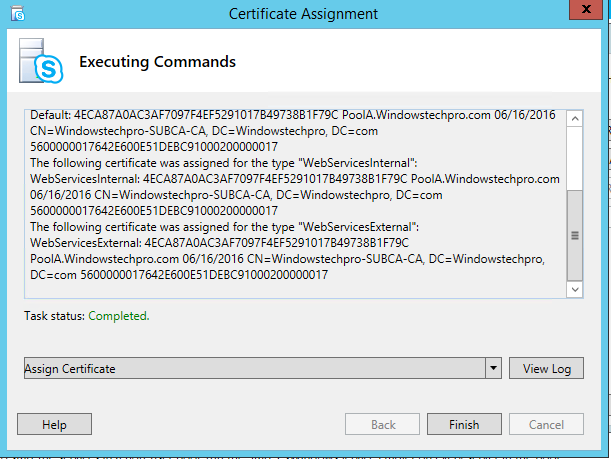Select the Assign Certificate combo box field
611x459 pixels.
263,368
